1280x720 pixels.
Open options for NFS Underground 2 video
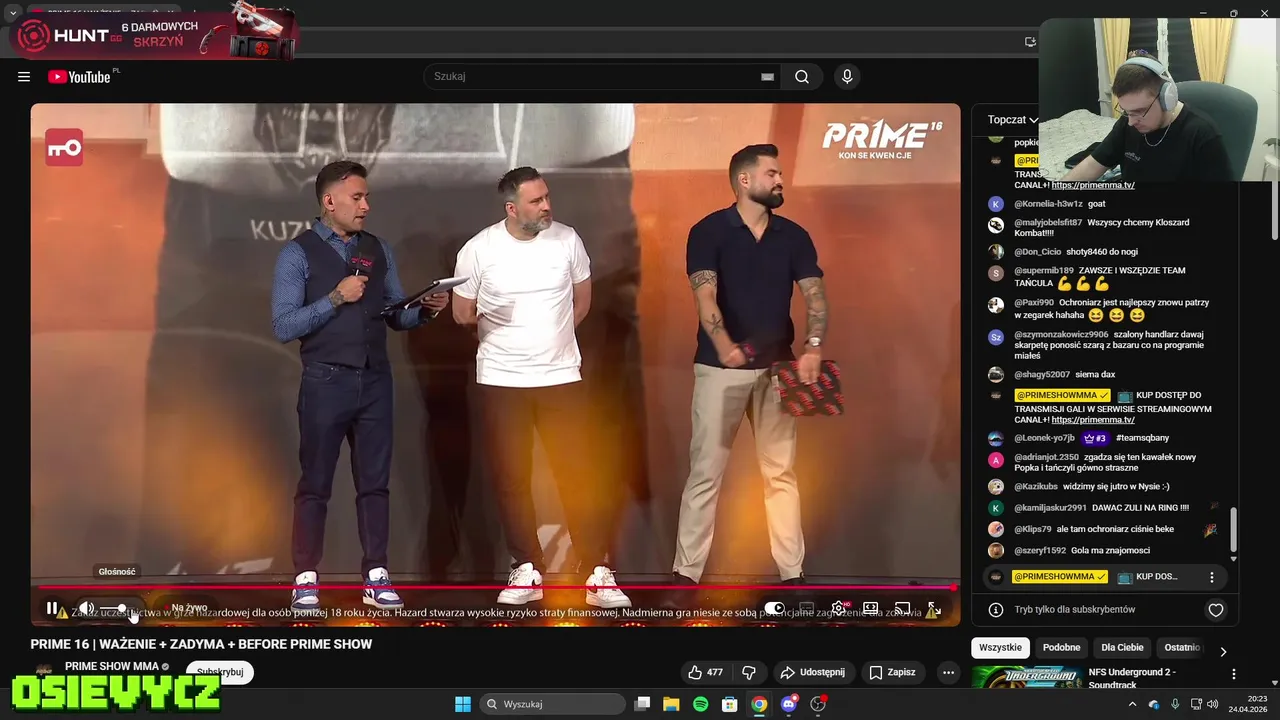click(x=1233, y=674)
